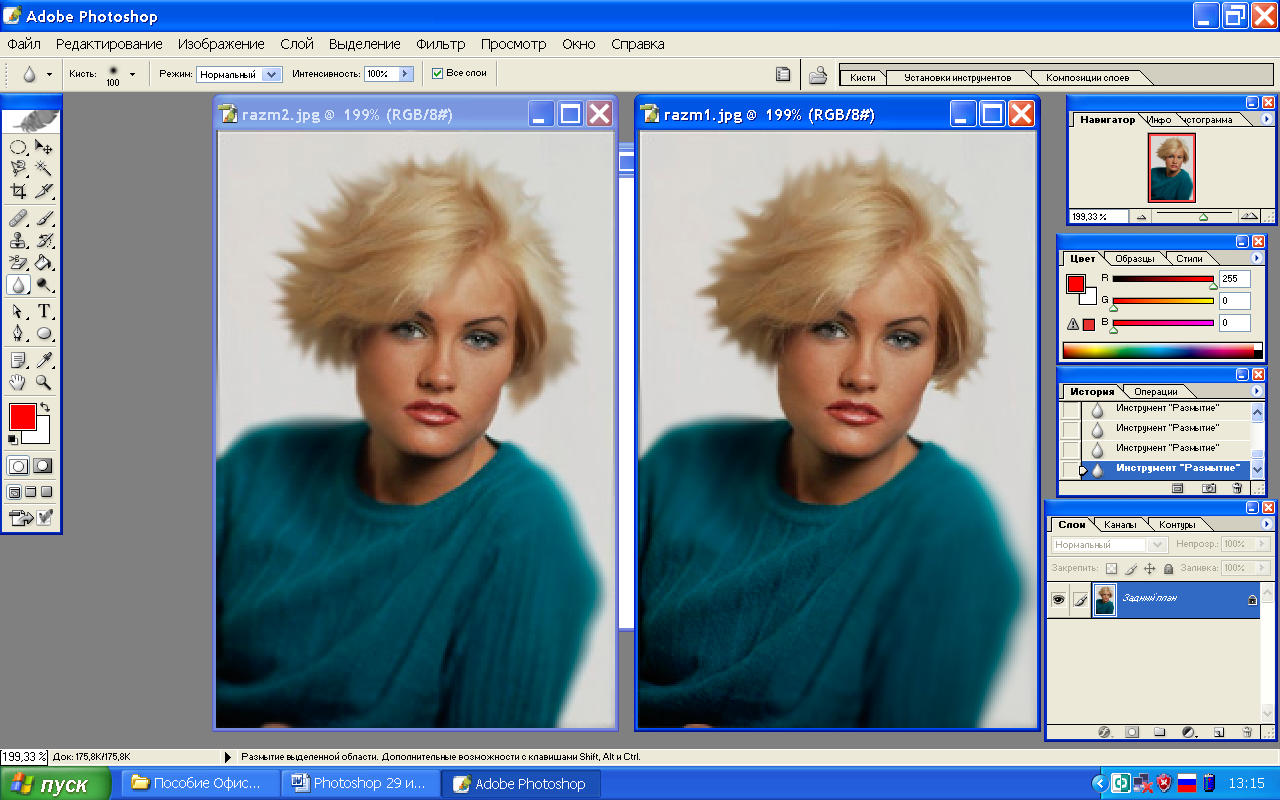Delete layer with Layers panel trash icon

click(x=1249, y=732)
